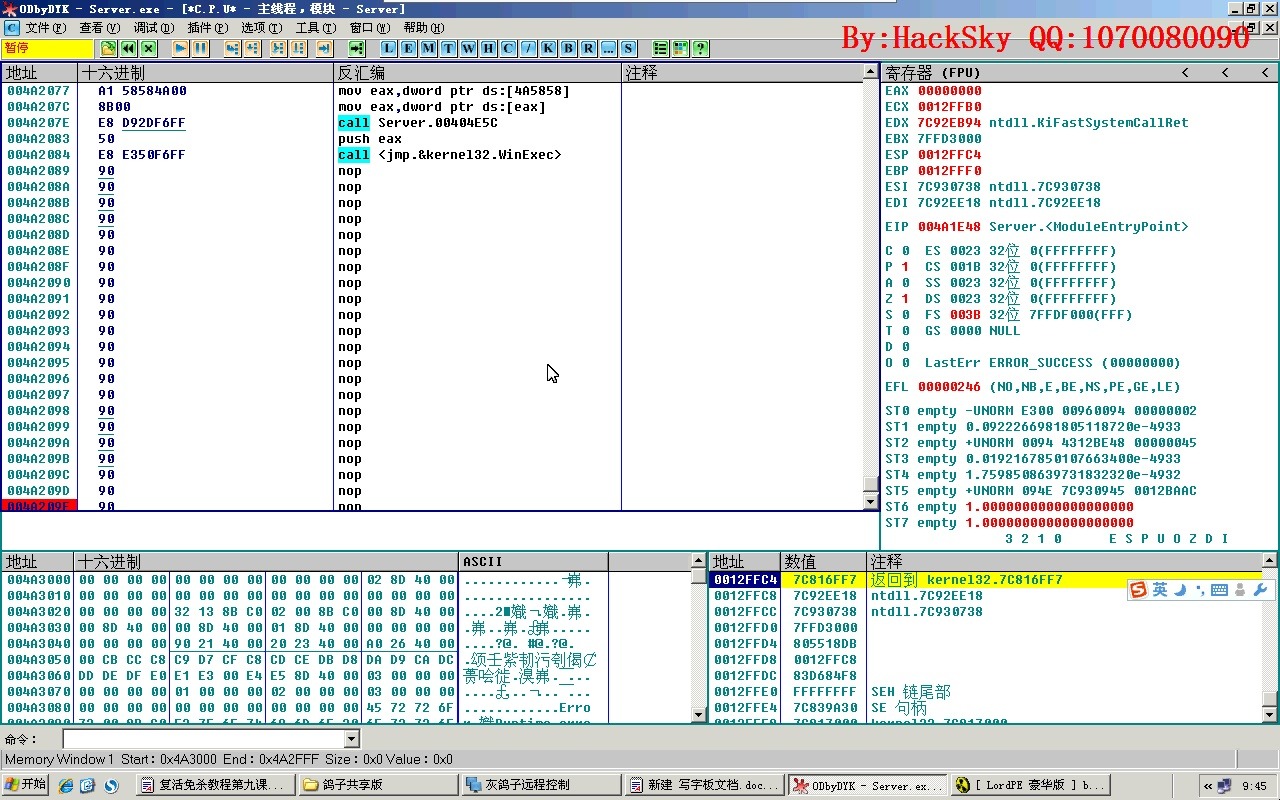The width and height of the screenshot is (1280, 800).
Task: Open Run trace with ellipsis button
Action: (608, 48)
